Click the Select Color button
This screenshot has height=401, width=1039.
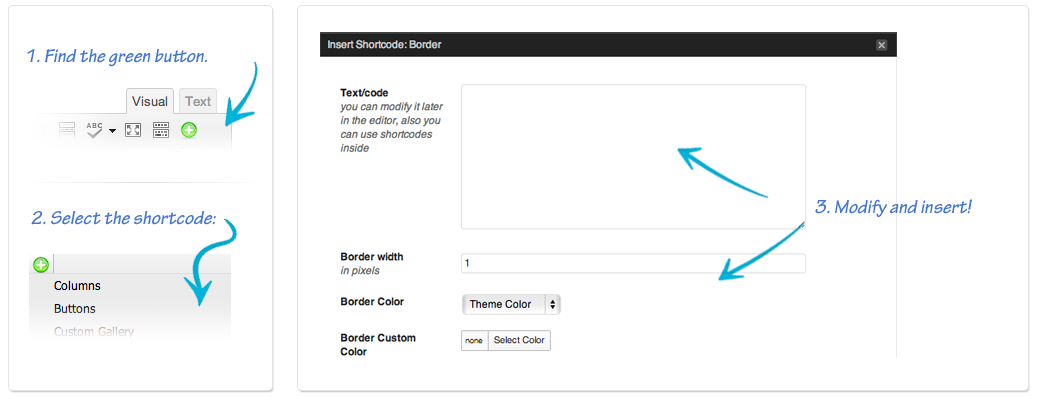(519, 341)
